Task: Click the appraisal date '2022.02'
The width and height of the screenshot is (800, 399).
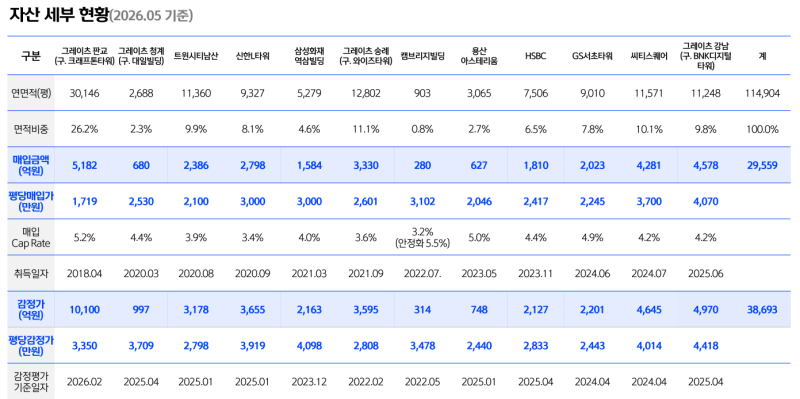Action: click(x=366, y=381)
